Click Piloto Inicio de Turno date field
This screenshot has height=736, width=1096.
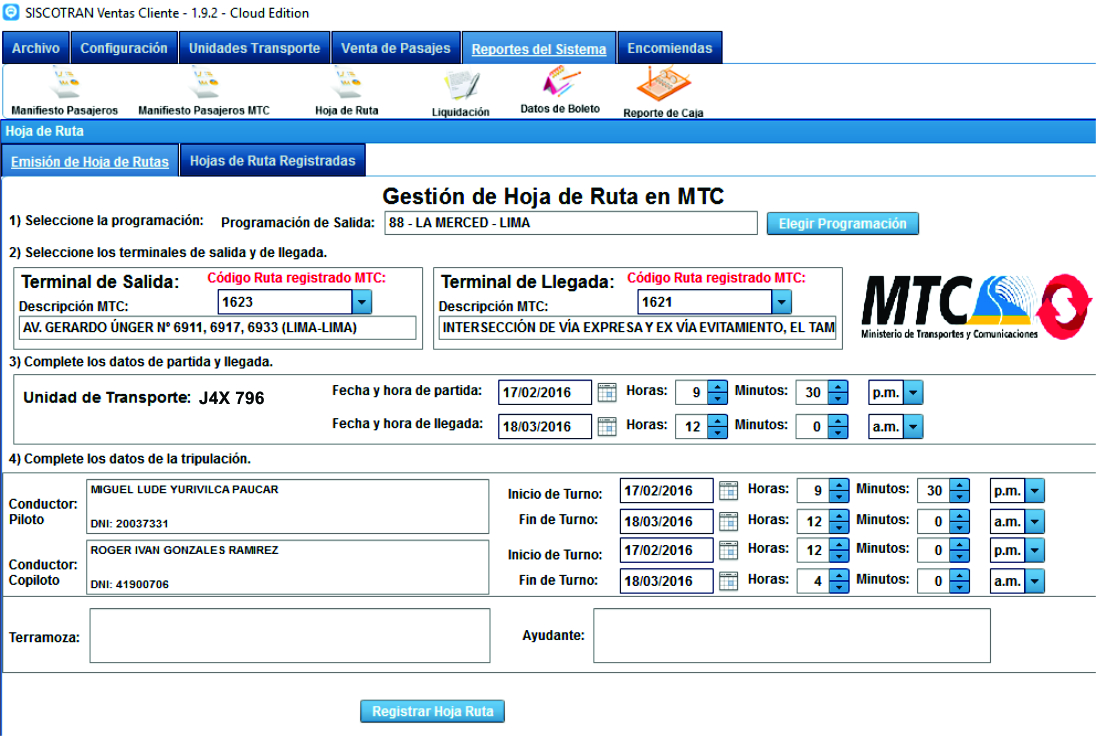click(x=666, y=491)
